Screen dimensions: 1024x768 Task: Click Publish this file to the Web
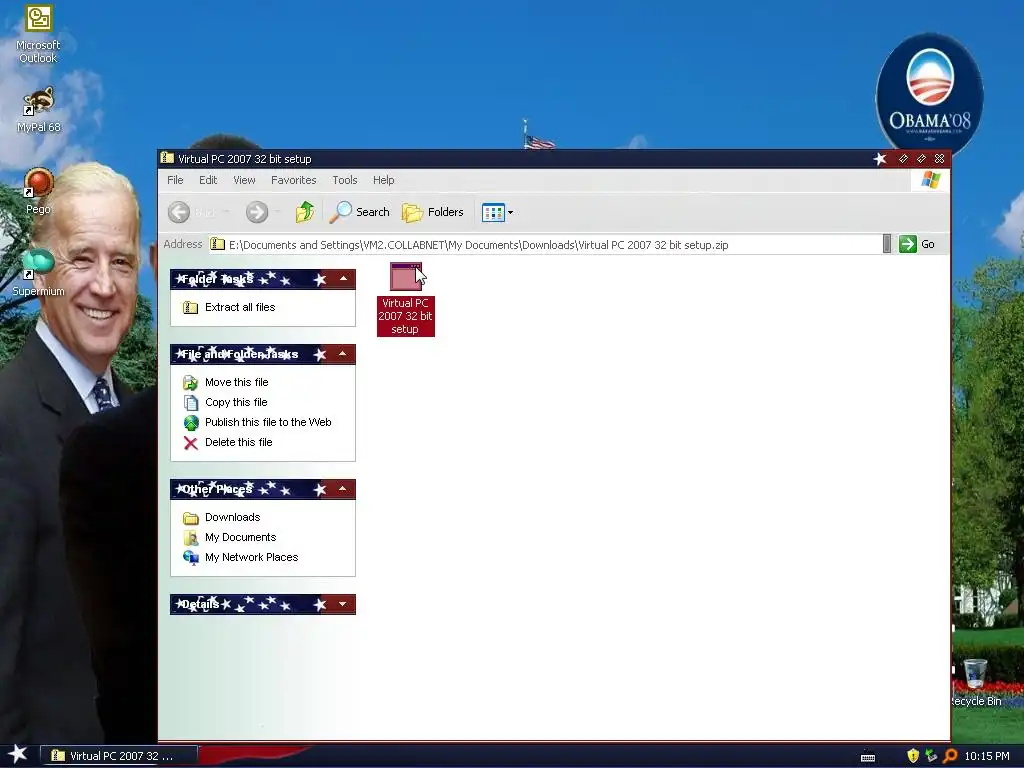tap(268, 423)
